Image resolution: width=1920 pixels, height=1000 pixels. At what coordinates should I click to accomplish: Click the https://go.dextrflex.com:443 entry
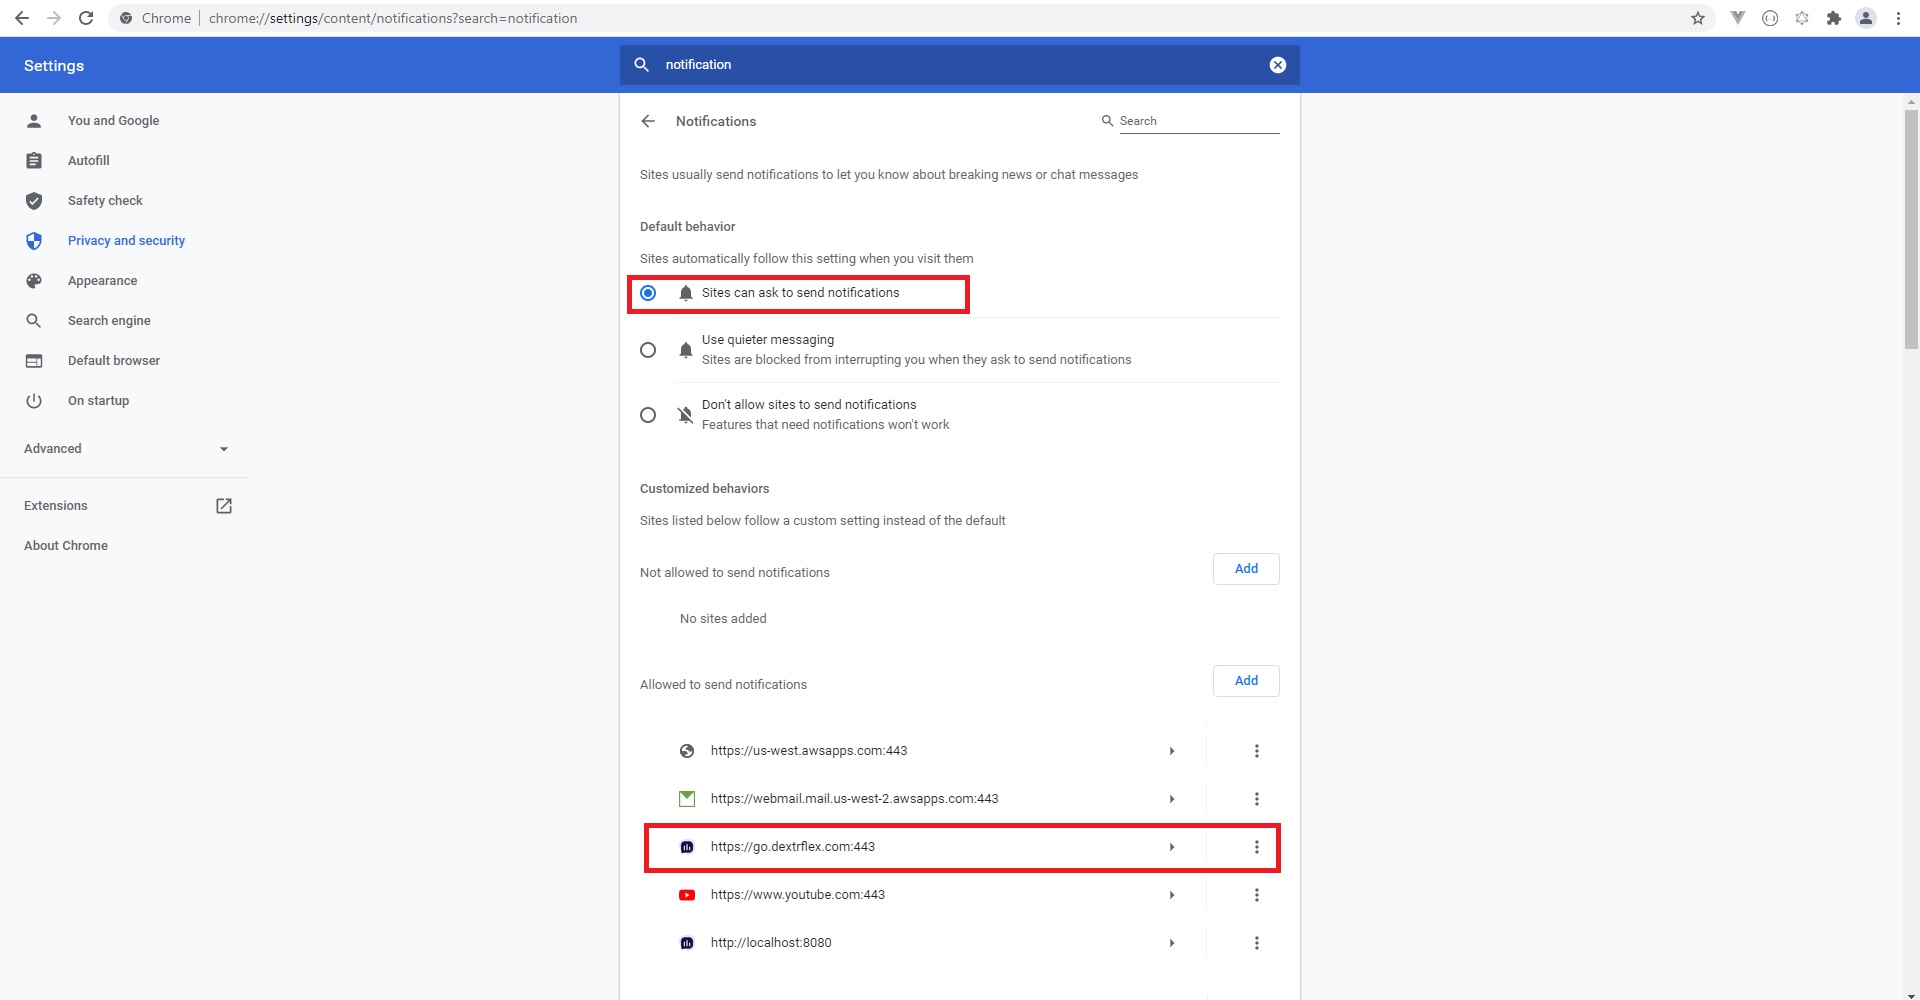793,847
